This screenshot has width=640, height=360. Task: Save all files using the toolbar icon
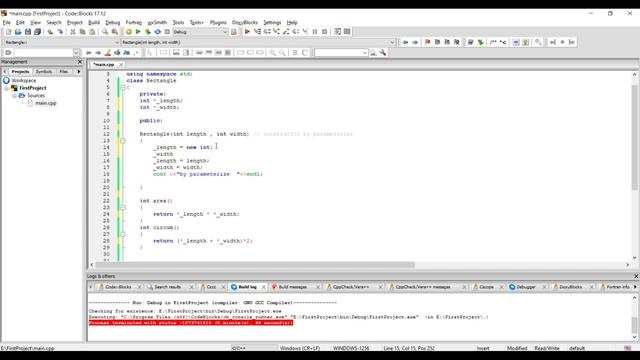pyautogui.click(x=38, y=32)
